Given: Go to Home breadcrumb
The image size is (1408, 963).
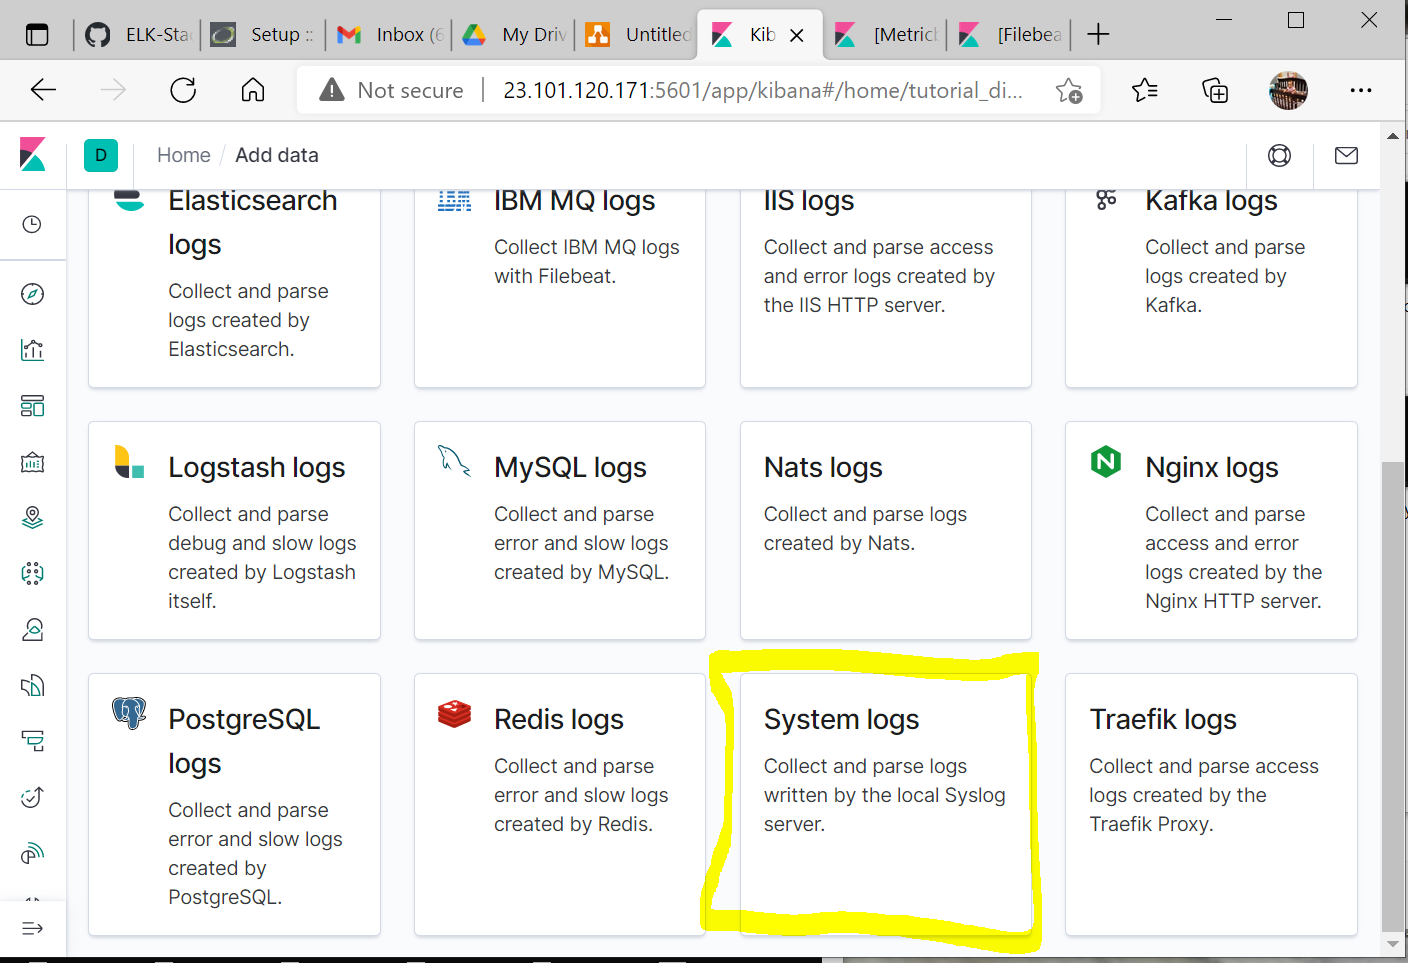Looking at the screenshot, I should pyautogui.click(x=184, y=155).
